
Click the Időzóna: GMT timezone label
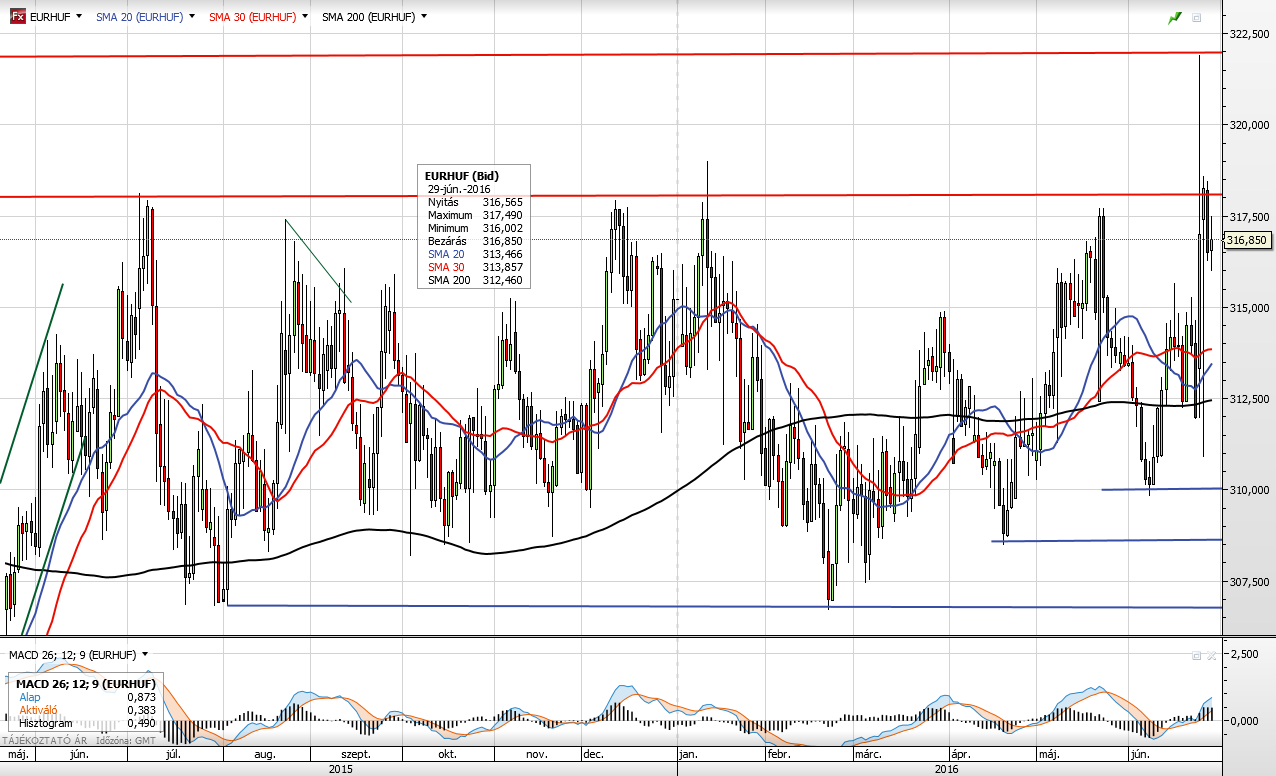(127, 741)
